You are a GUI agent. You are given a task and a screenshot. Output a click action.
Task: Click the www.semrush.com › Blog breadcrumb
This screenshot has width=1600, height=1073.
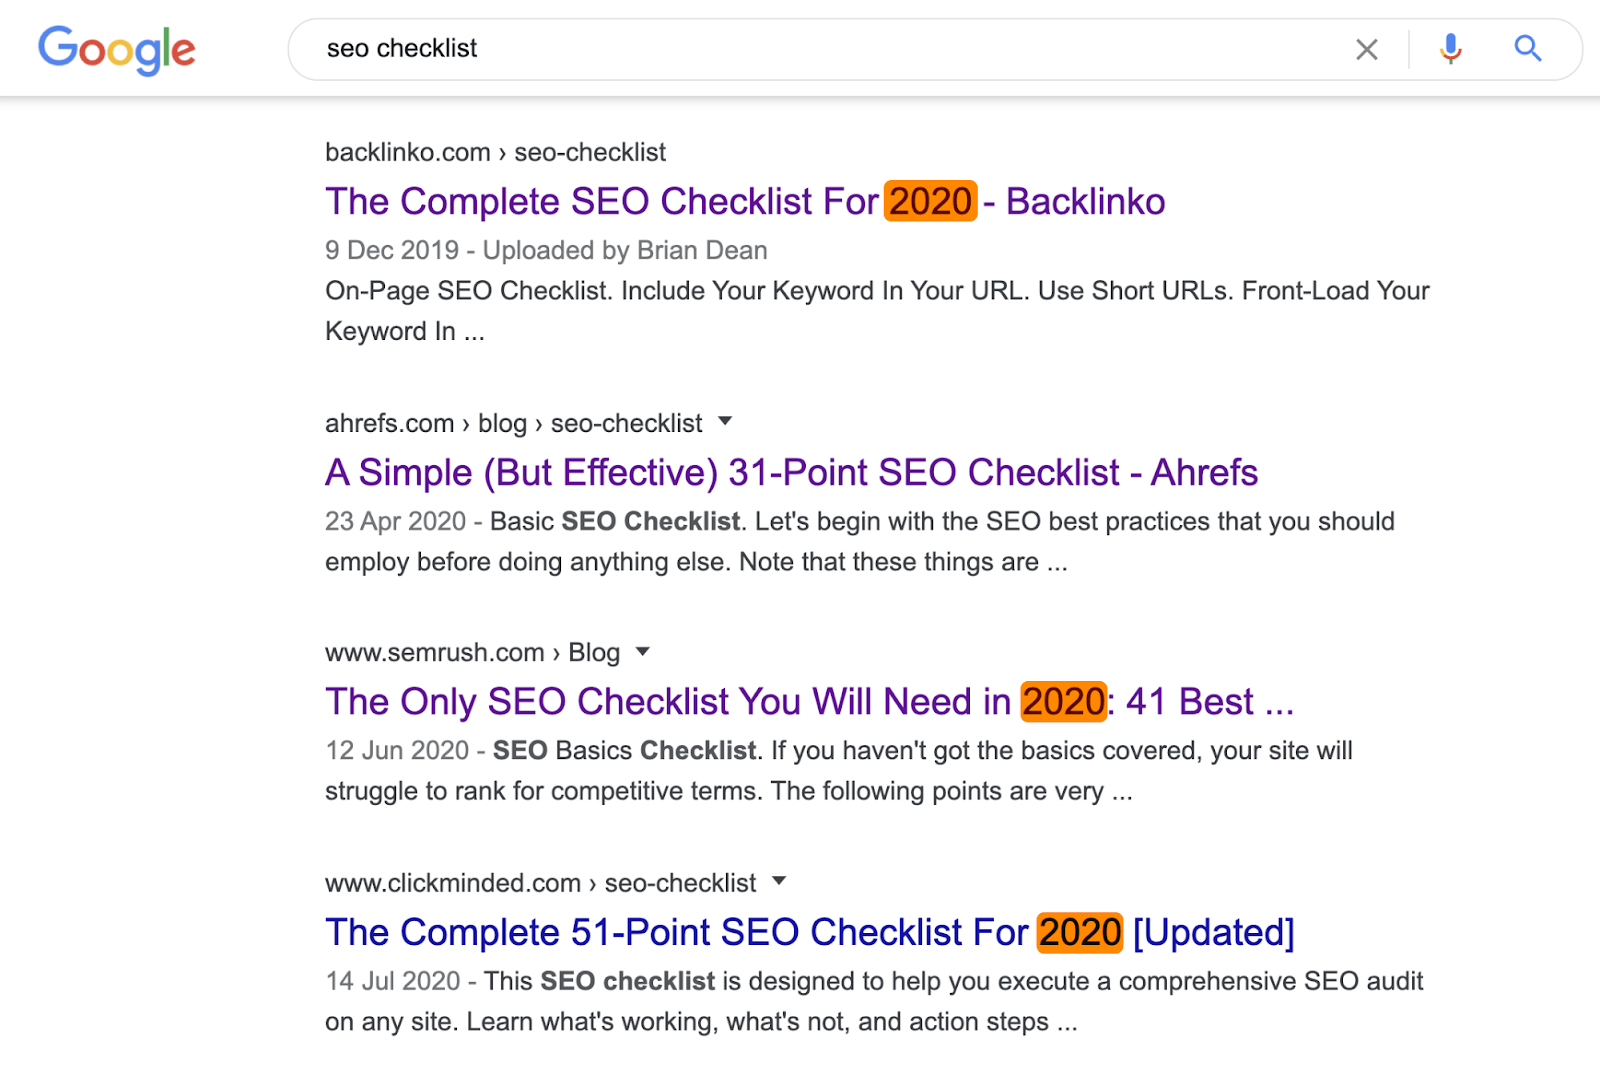coord(472,653)
